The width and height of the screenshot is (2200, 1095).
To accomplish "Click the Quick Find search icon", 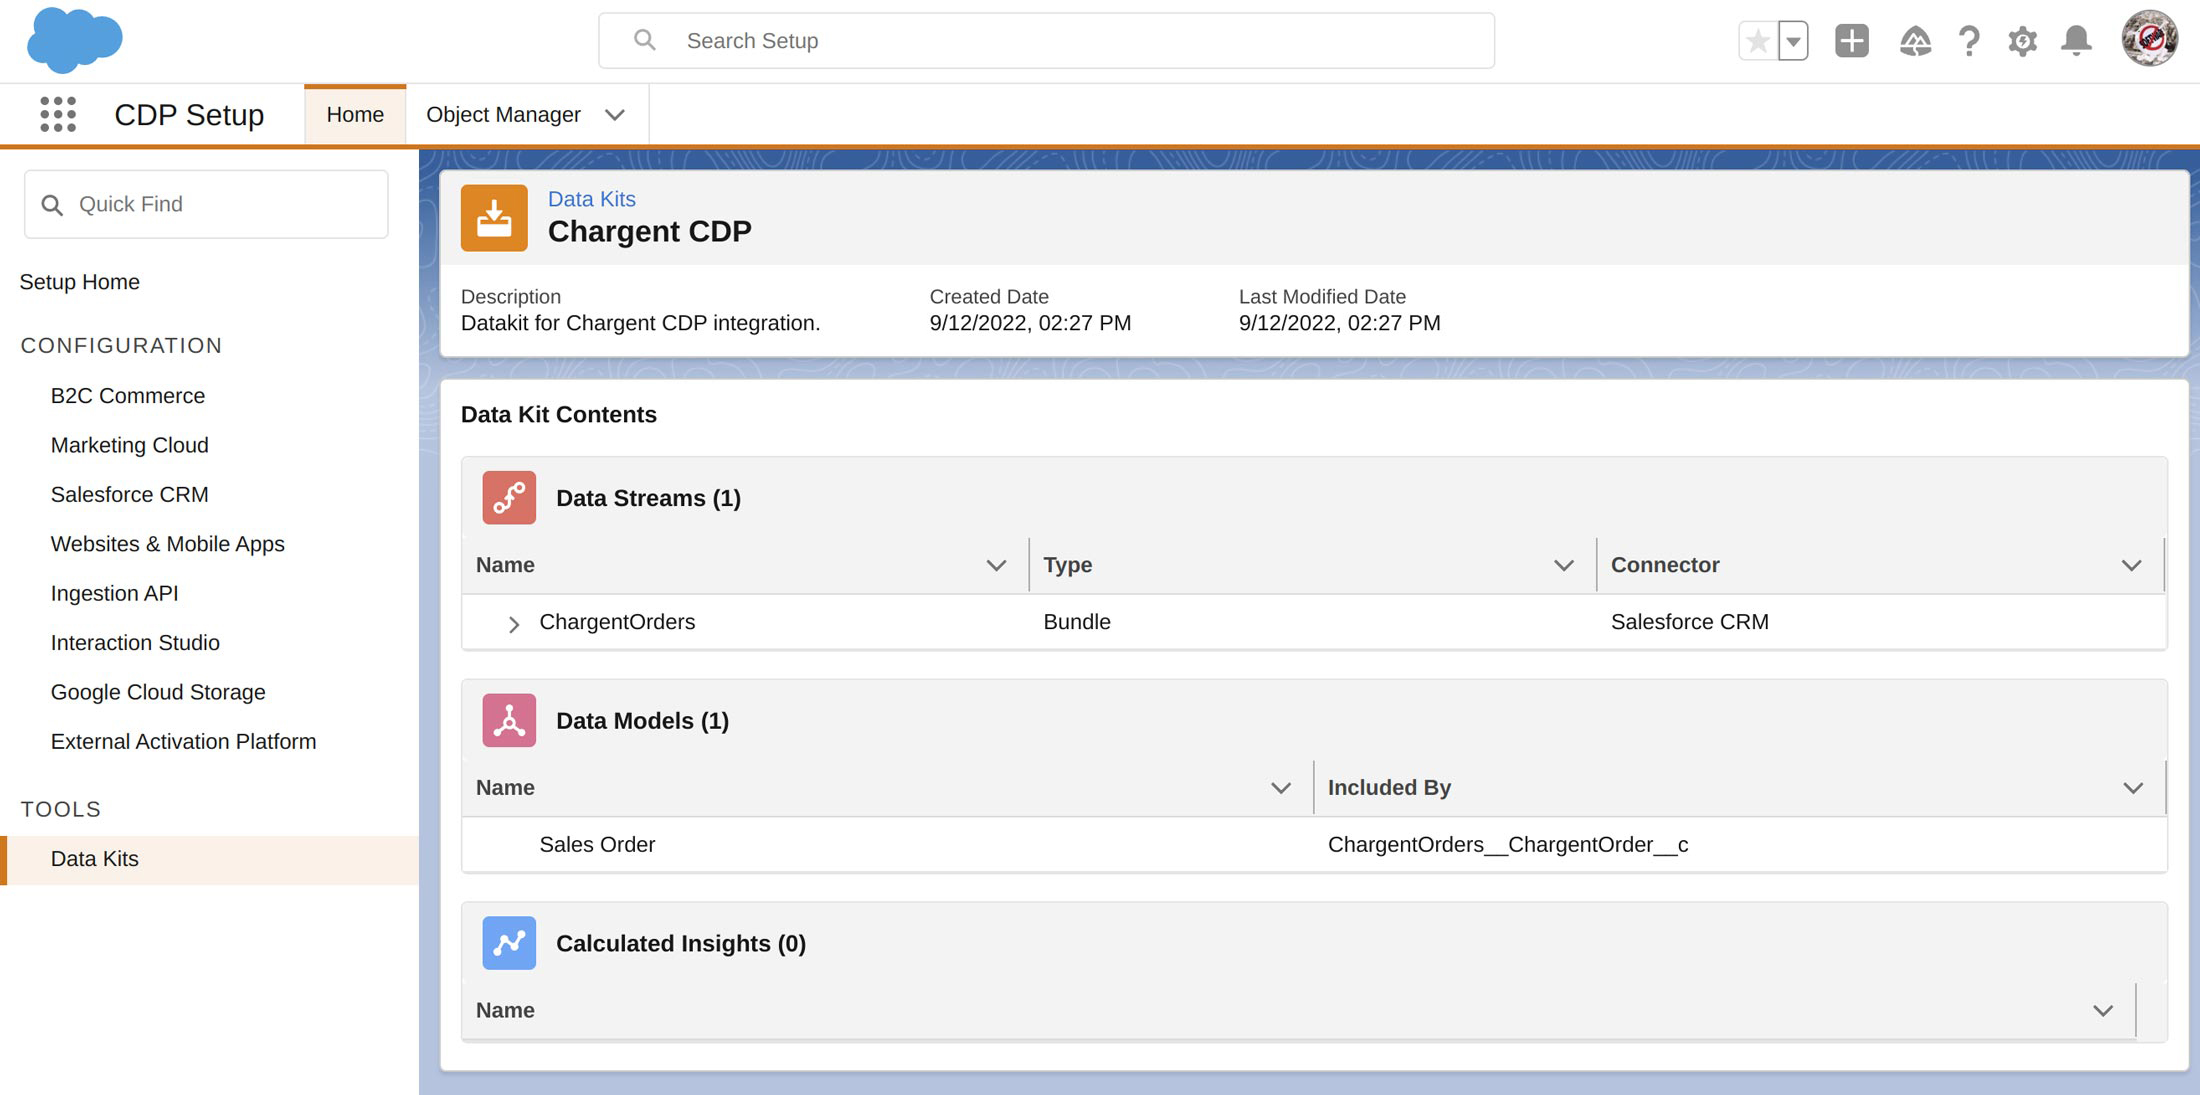I will point(52,205).
